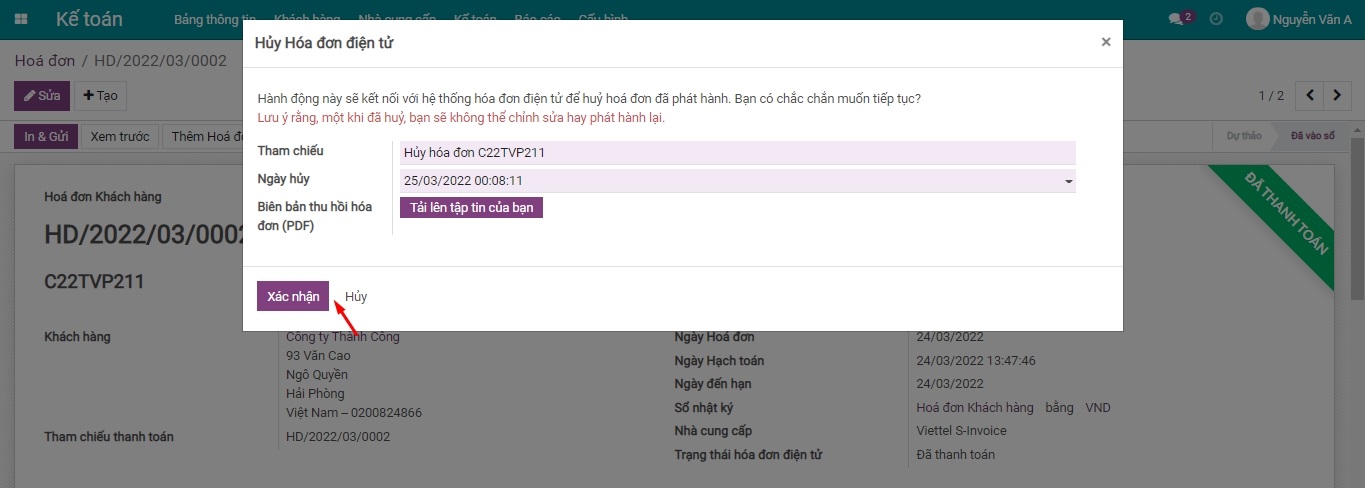Confirm with the Xác nhận button
The image size is (1365, 488).
293,297
